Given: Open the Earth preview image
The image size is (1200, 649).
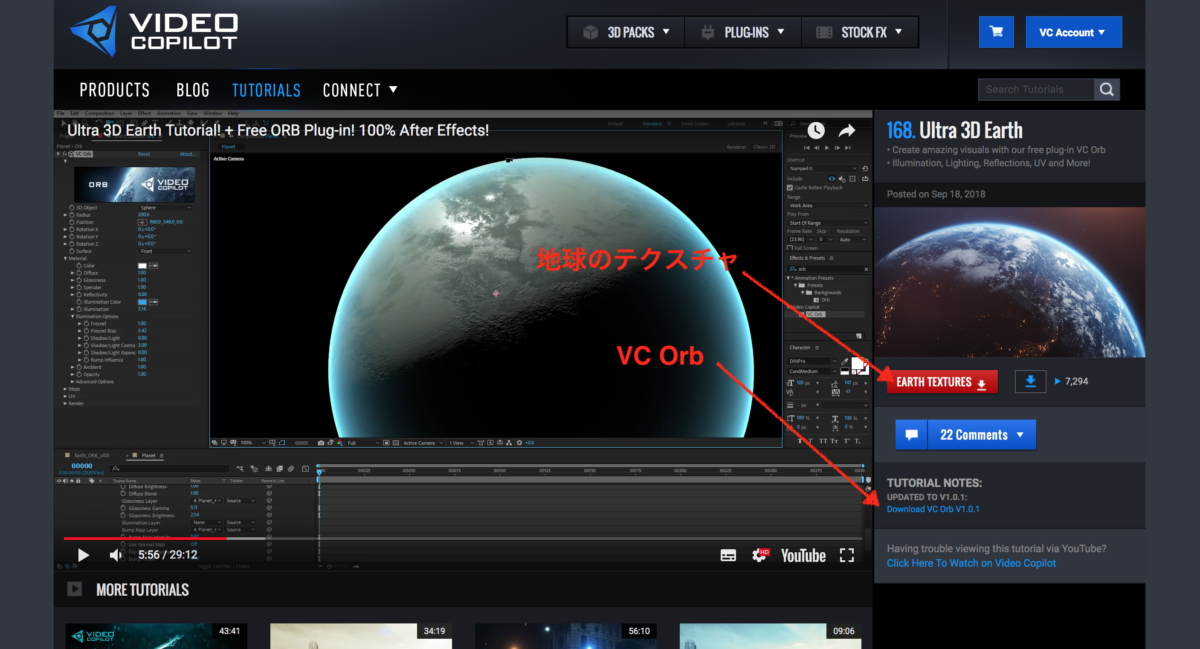Looking at the screenshot, I should [1009, 283].
